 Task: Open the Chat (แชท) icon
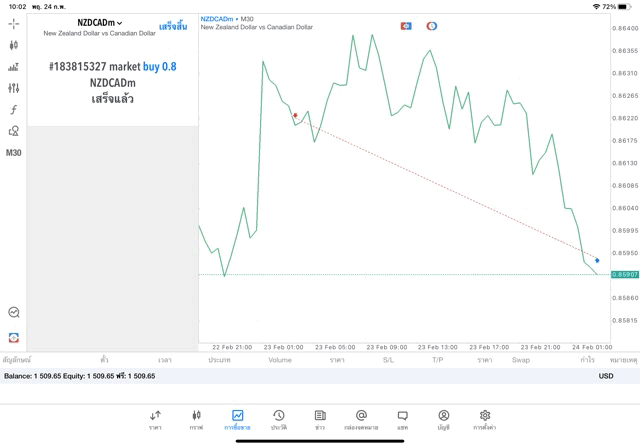coord(402,419)
